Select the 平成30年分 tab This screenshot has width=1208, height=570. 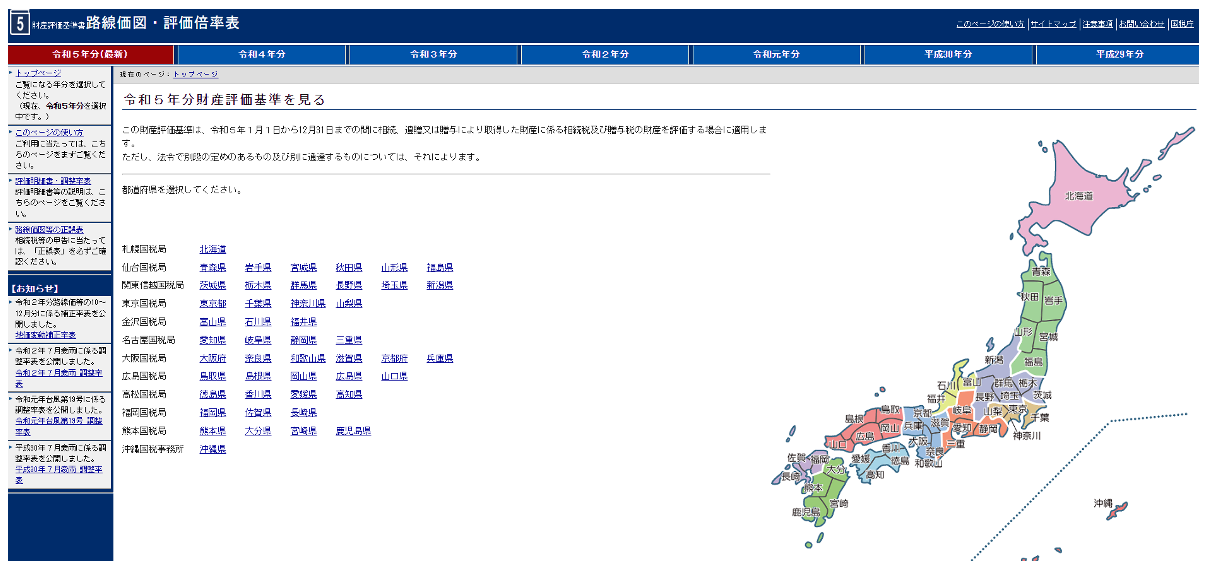pos(948,54)
